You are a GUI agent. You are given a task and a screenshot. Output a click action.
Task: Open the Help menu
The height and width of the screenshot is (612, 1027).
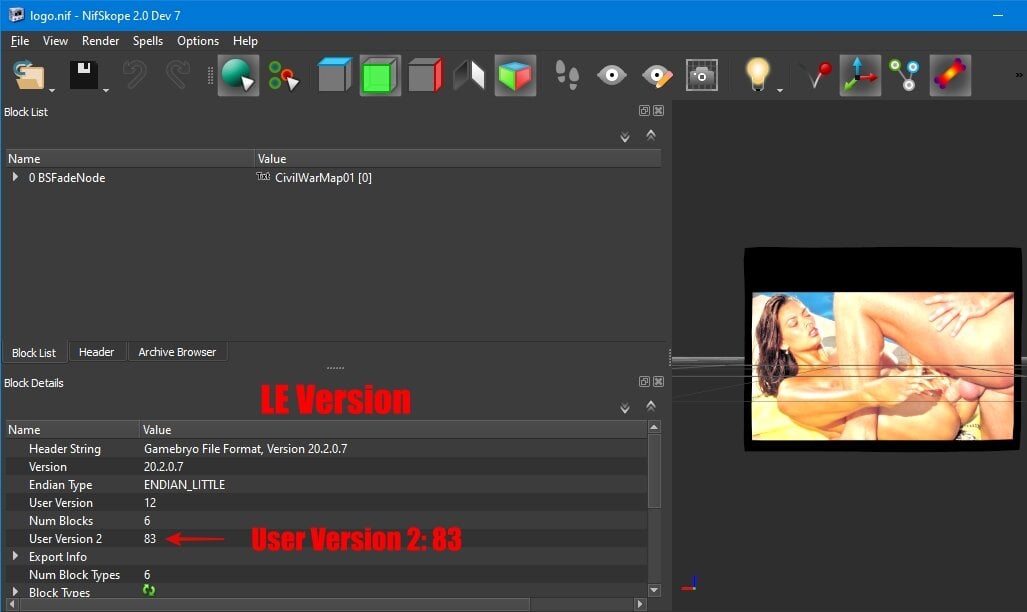click(245, 41)
